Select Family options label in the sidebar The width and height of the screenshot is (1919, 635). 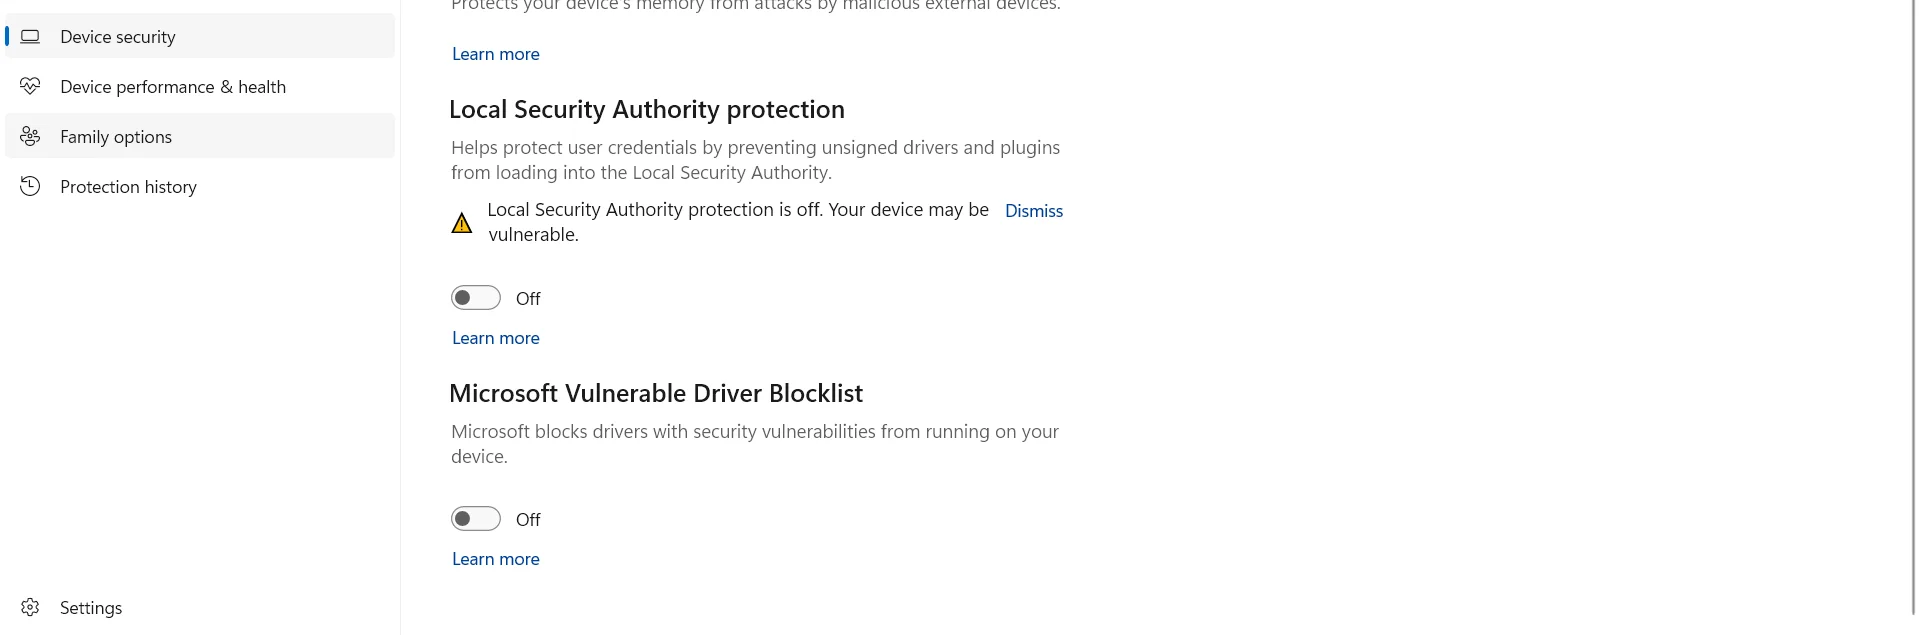116,137
